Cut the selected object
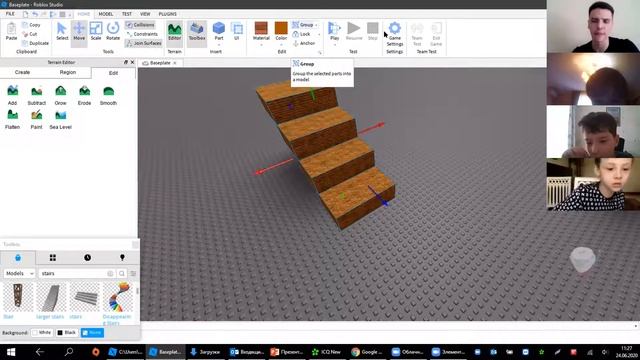640x360 pixels. (x=30, y=34)
